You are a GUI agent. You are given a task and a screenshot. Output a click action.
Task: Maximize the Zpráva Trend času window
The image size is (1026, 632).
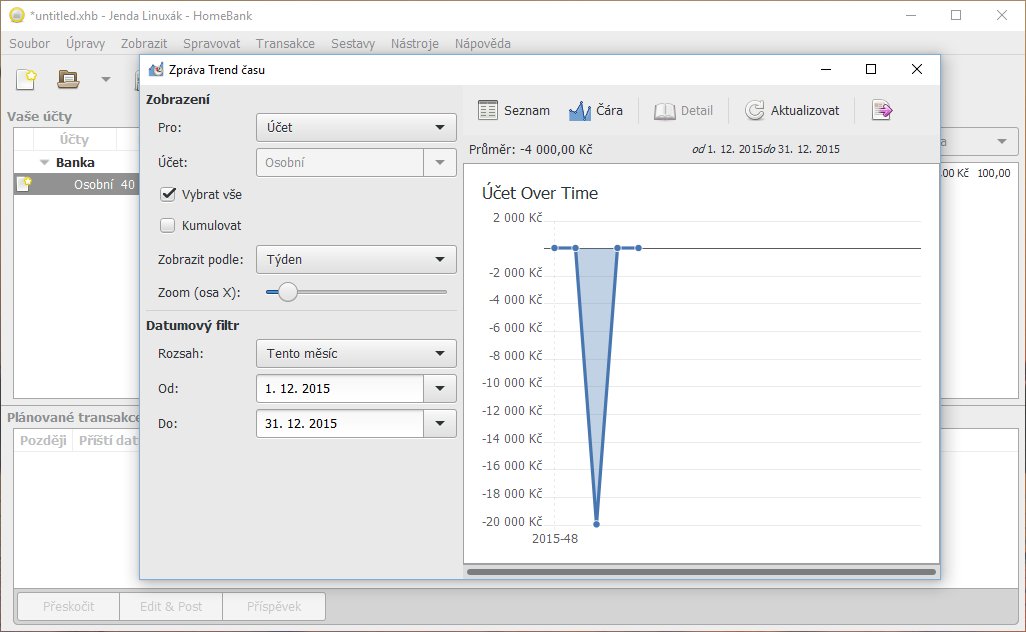click(x=871, y=69)
